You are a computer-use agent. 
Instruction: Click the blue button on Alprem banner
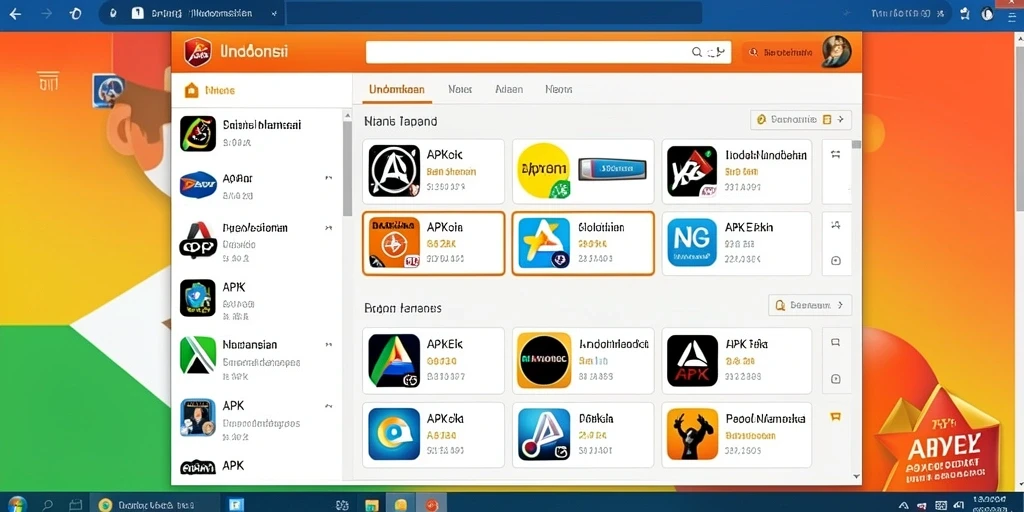point(612,169)
